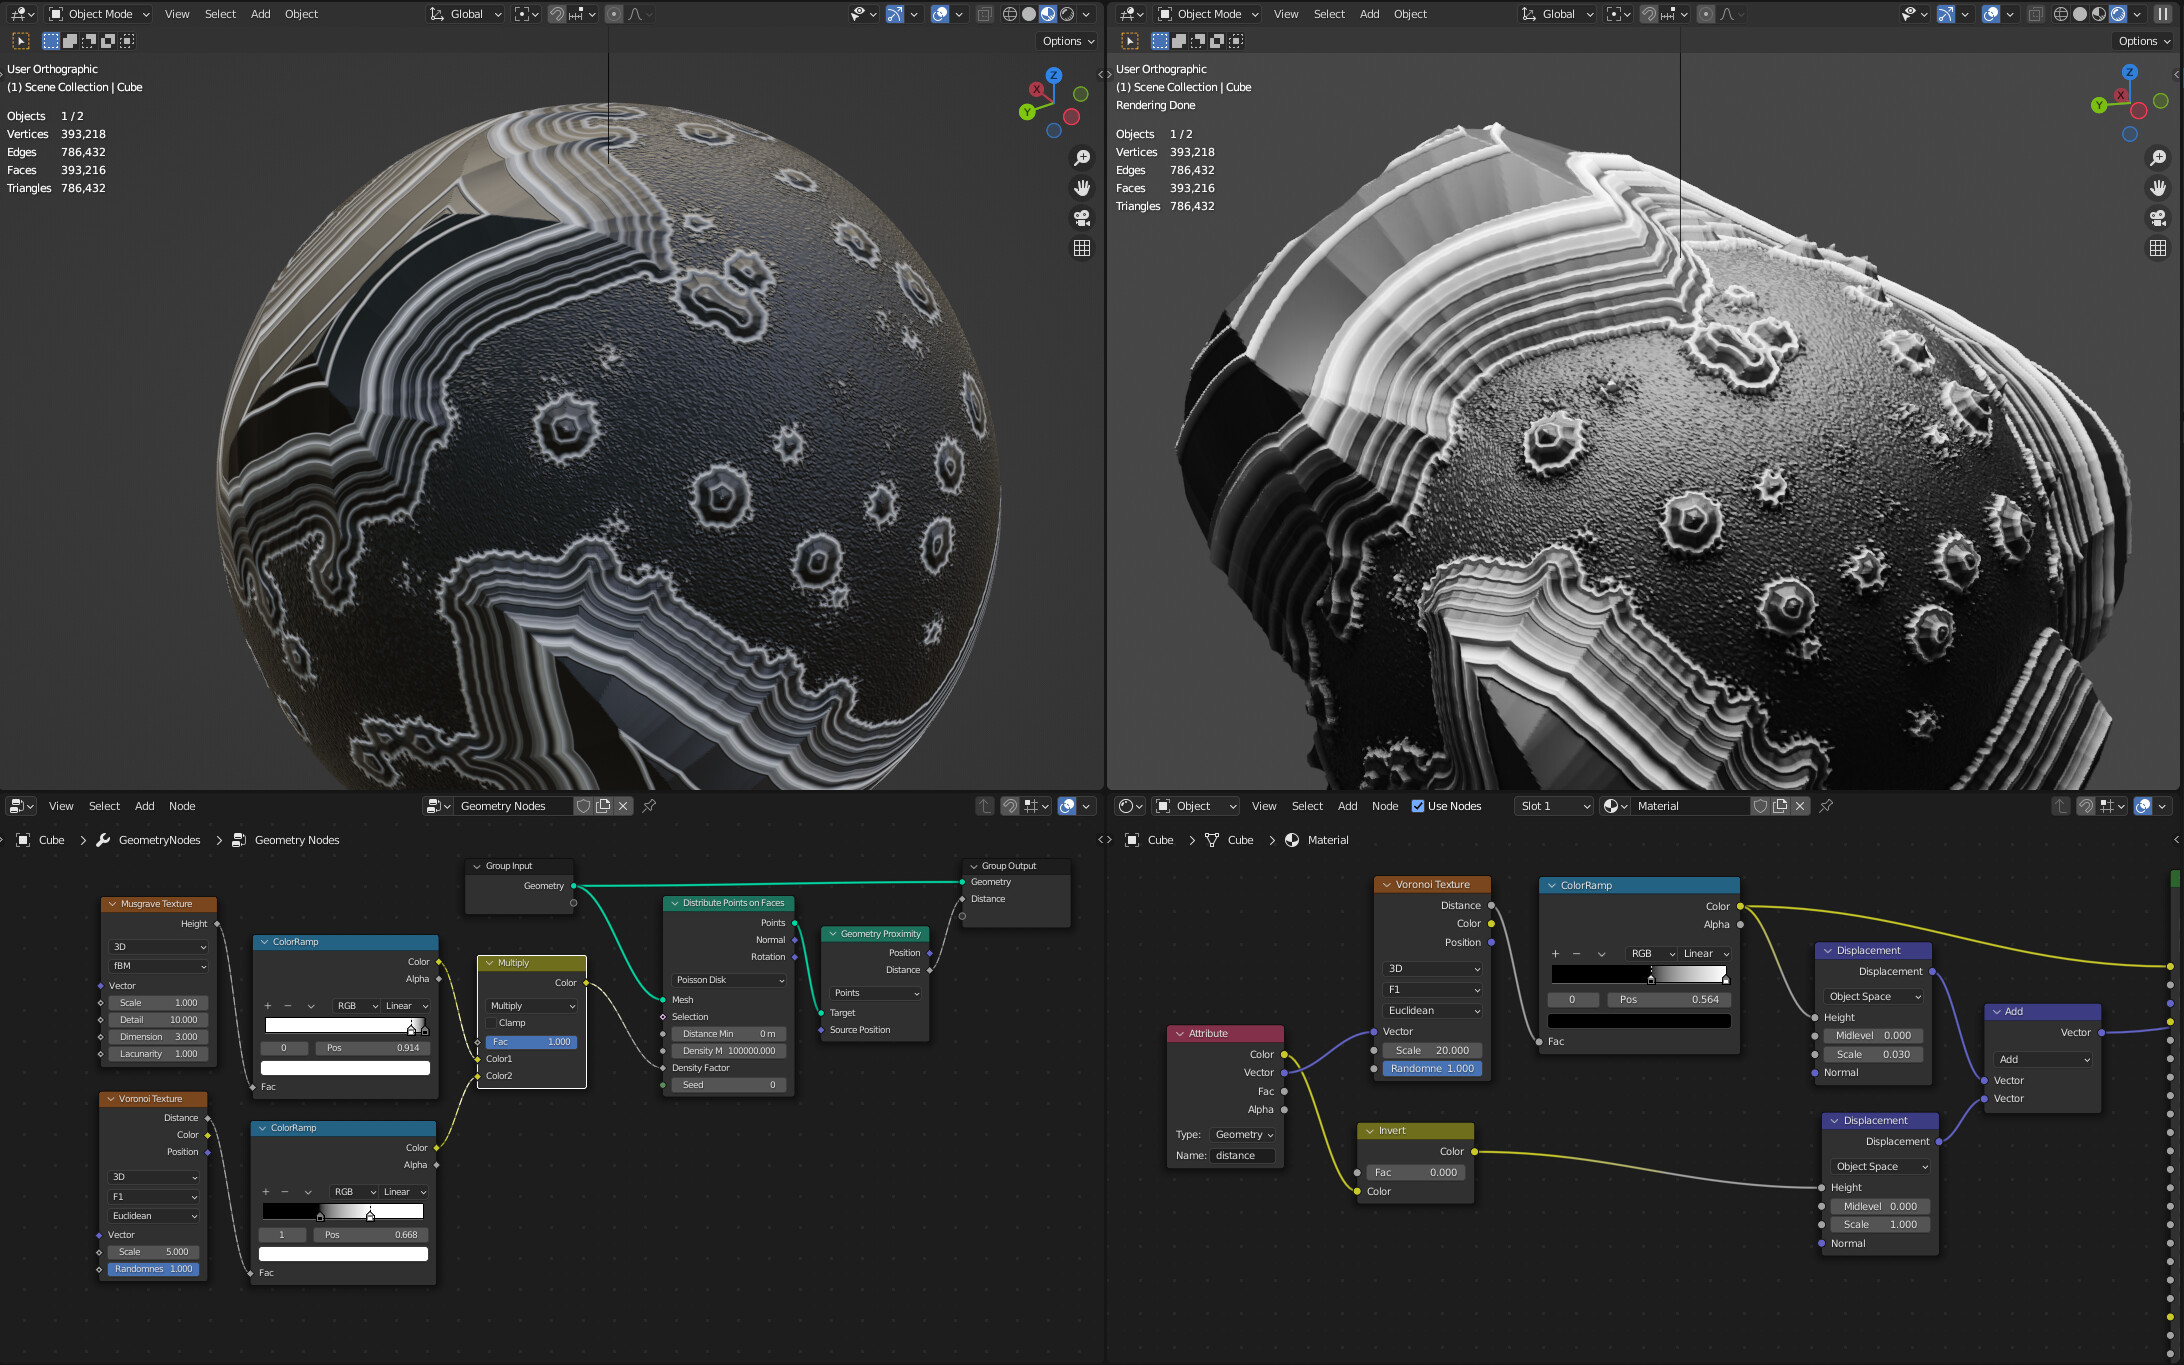Click Geometry Nodes datablock name field
The image size is (2184, 1365).
(x=514, y=806)
